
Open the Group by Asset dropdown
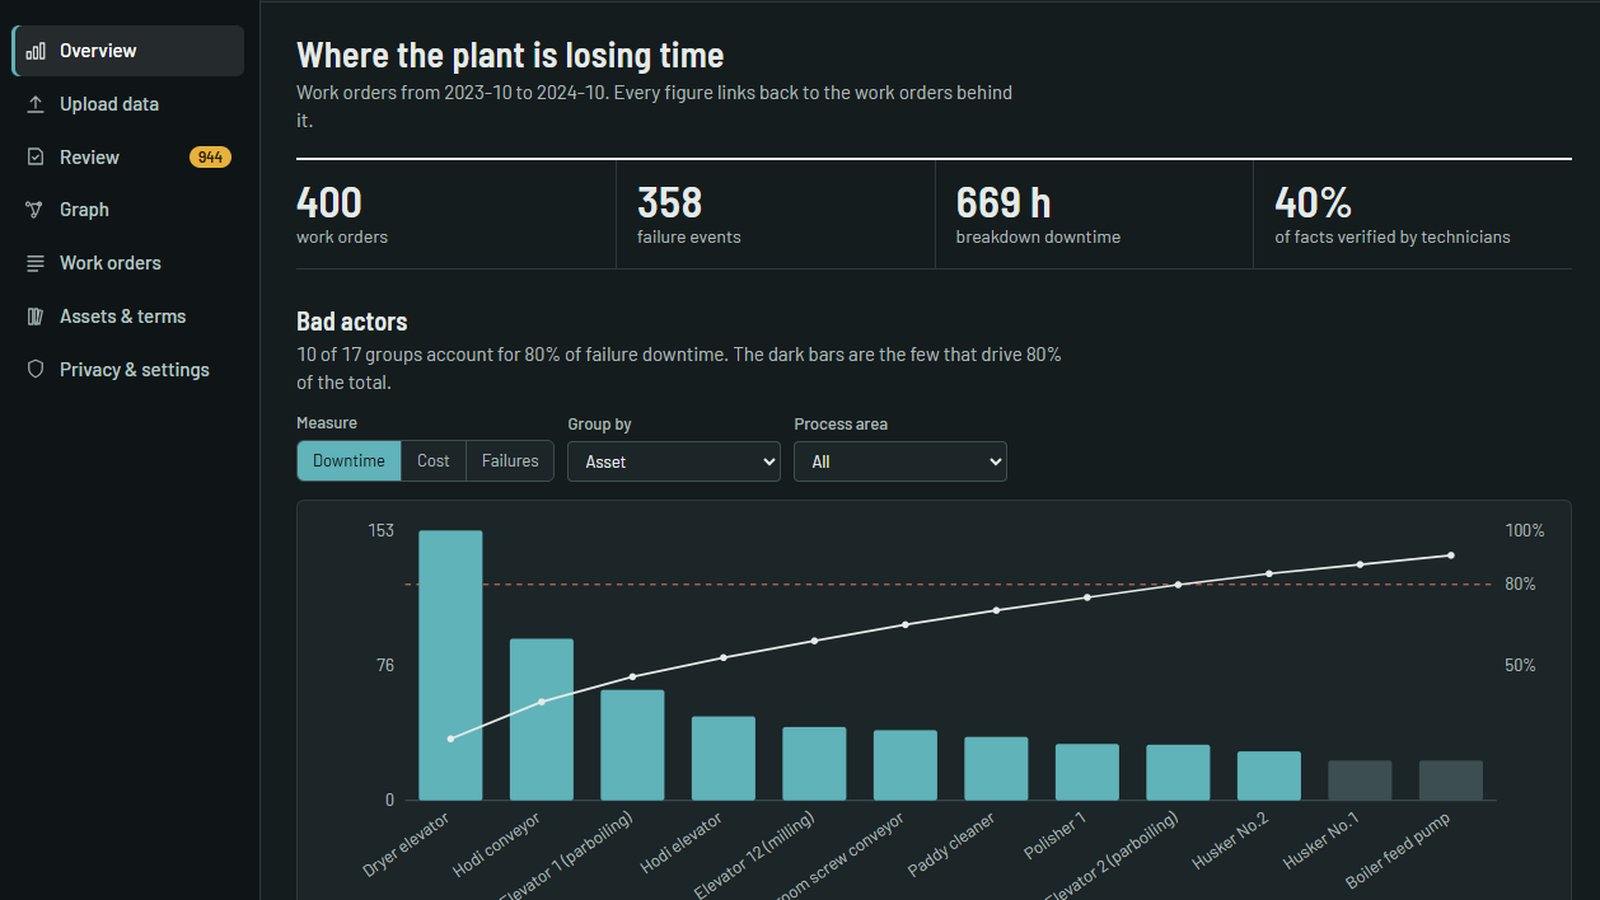[674, 462]
